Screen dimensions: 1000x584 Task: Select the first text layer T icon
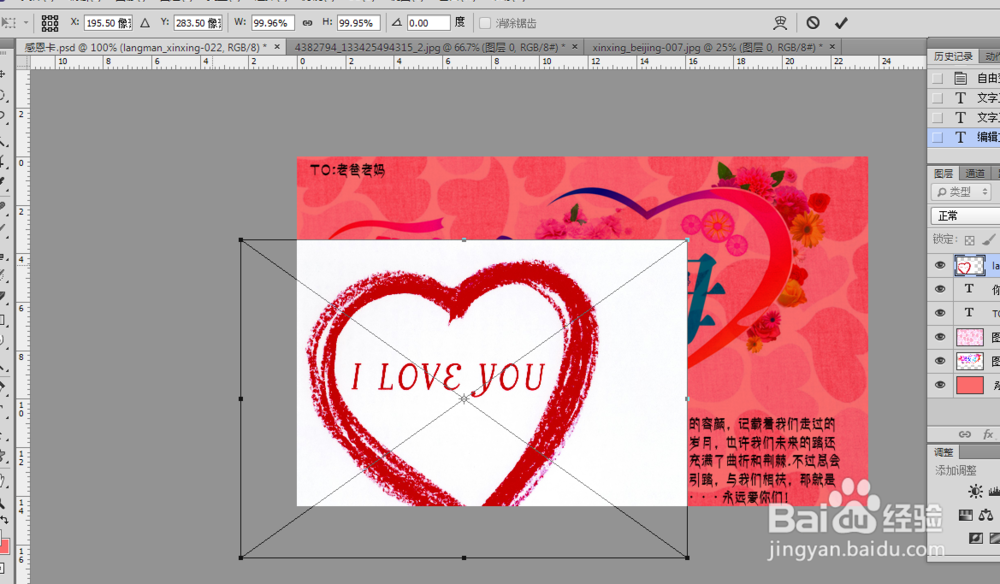coord(969,289)
